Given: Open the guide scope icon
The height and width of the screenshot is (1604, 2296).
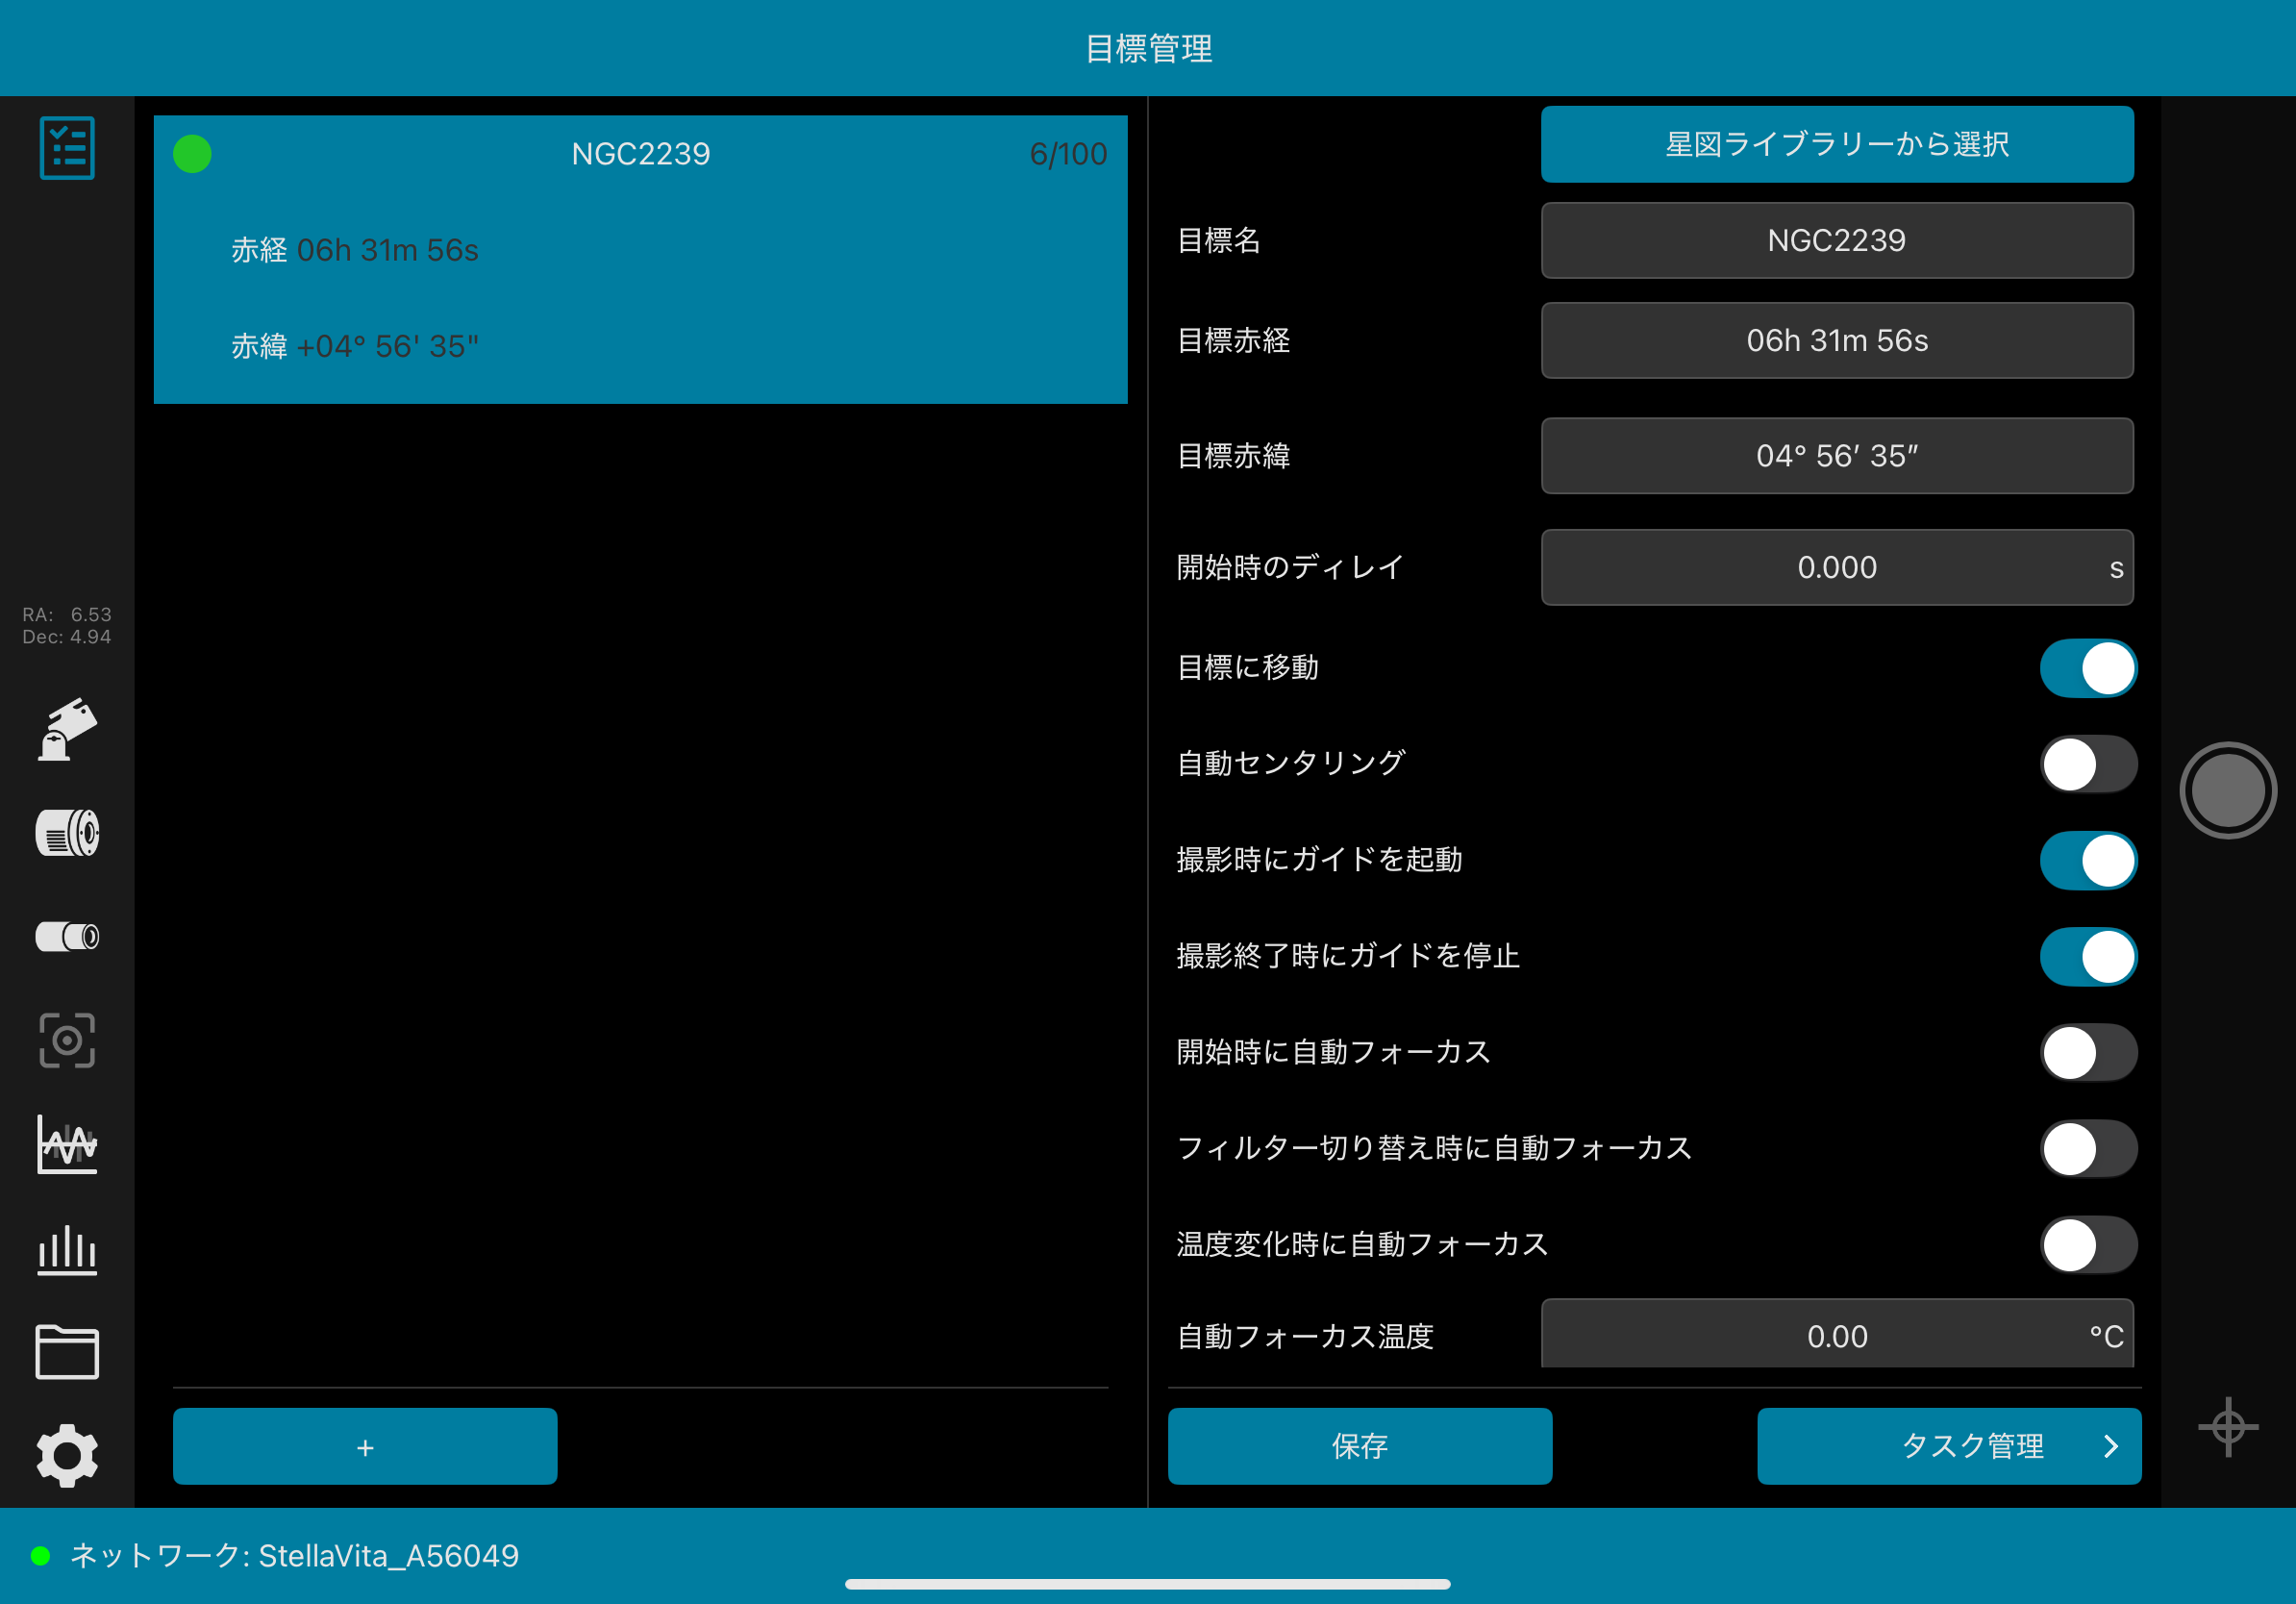Looking at the screenshot, I should coord(67,937).
